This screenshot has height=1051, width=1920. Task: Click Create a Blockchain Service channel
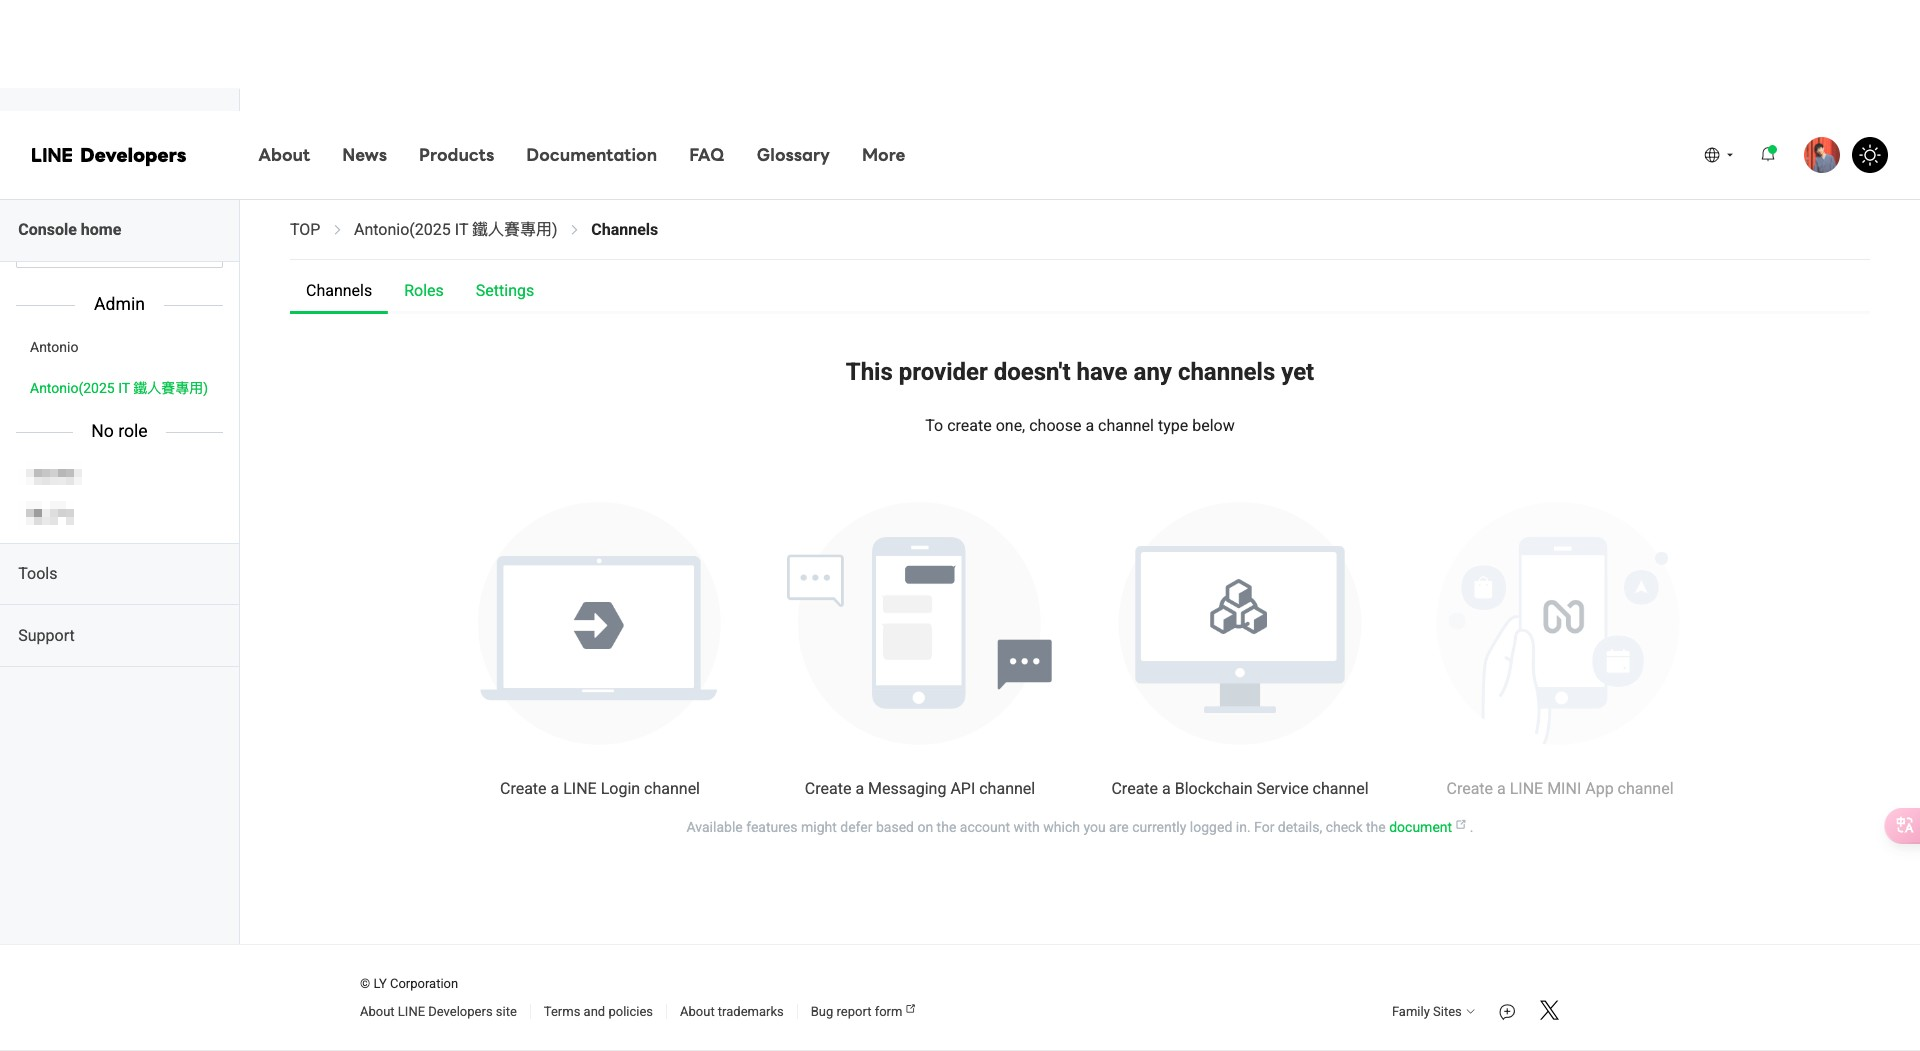click(x=1239, y=788)
